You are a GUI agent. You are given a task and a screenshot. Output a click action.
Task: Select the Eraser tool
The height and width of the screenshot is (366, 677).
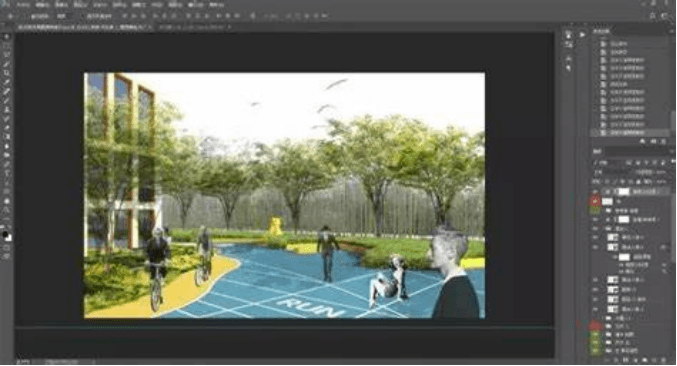(6, 128)
